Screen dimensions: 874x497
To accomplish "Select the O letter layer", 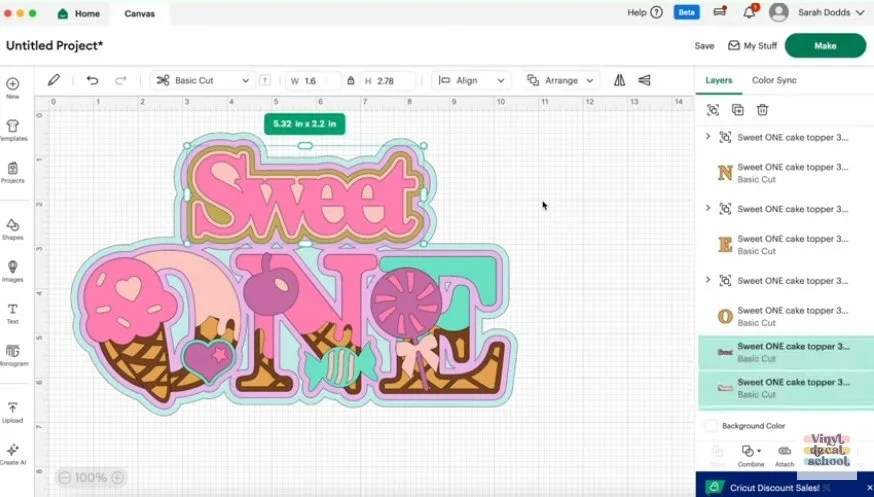I will (784, 316).
